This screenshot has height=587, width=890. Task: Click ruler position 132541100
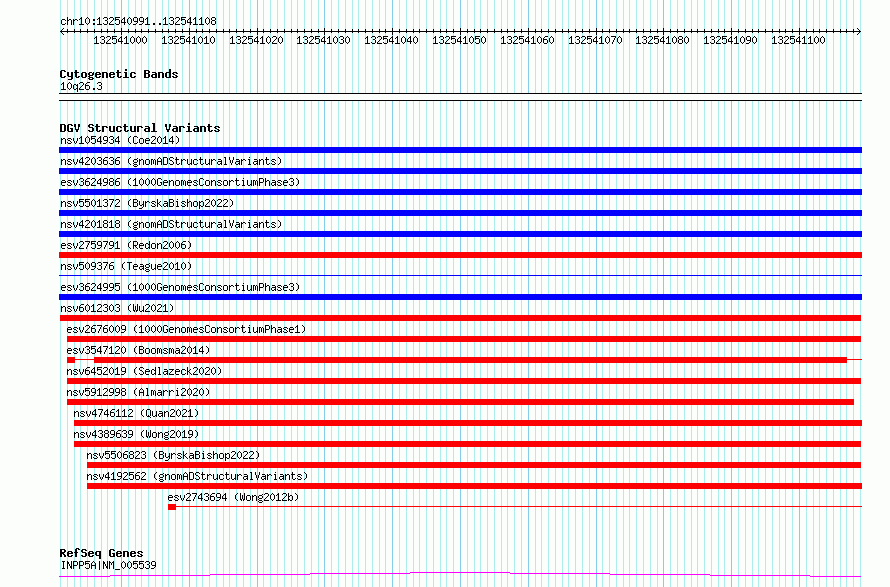tap(798, 40)
